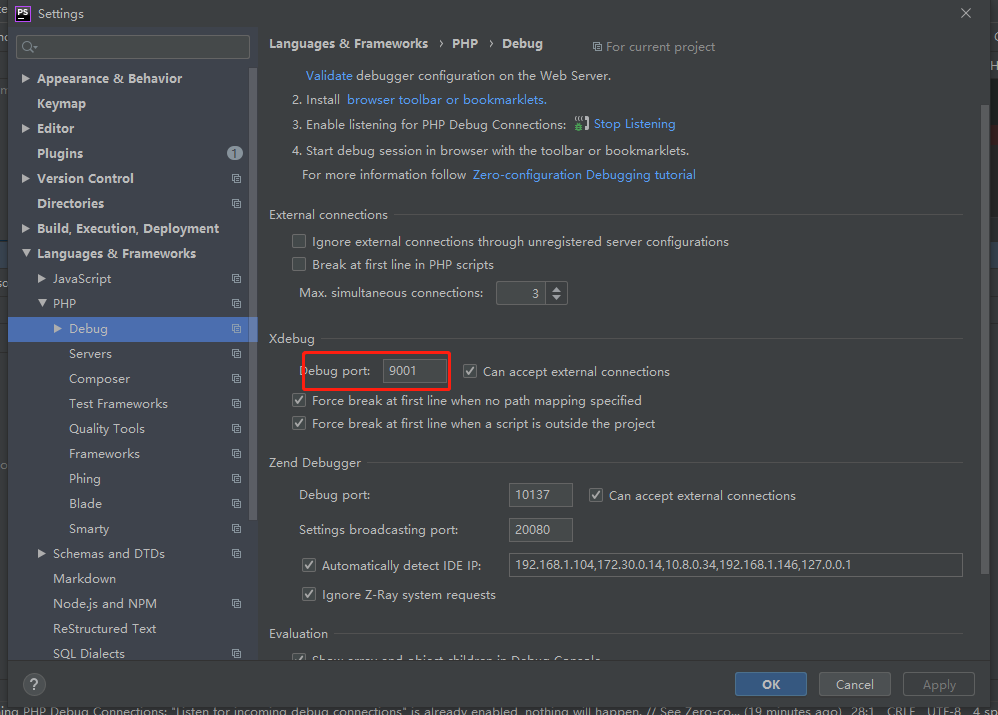Image resolution: width=998 pixels, height=715 pixels.
Task: Confirm settings with OK button
Action: 771,684
